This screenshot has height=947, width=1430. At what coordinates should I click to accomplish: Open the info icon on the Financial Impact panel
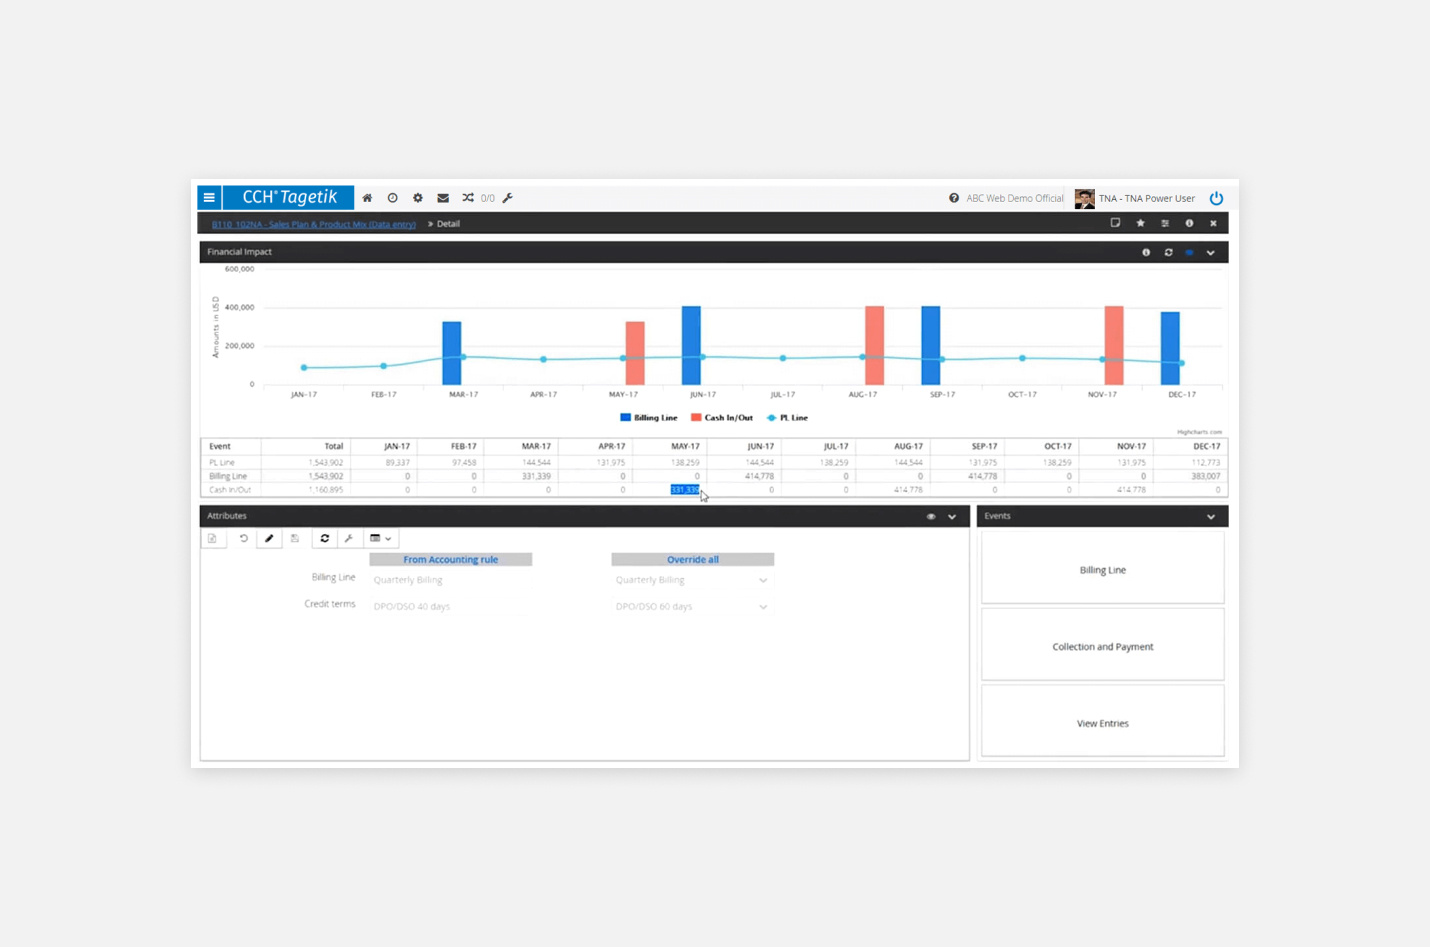(x=1145, y=252)
